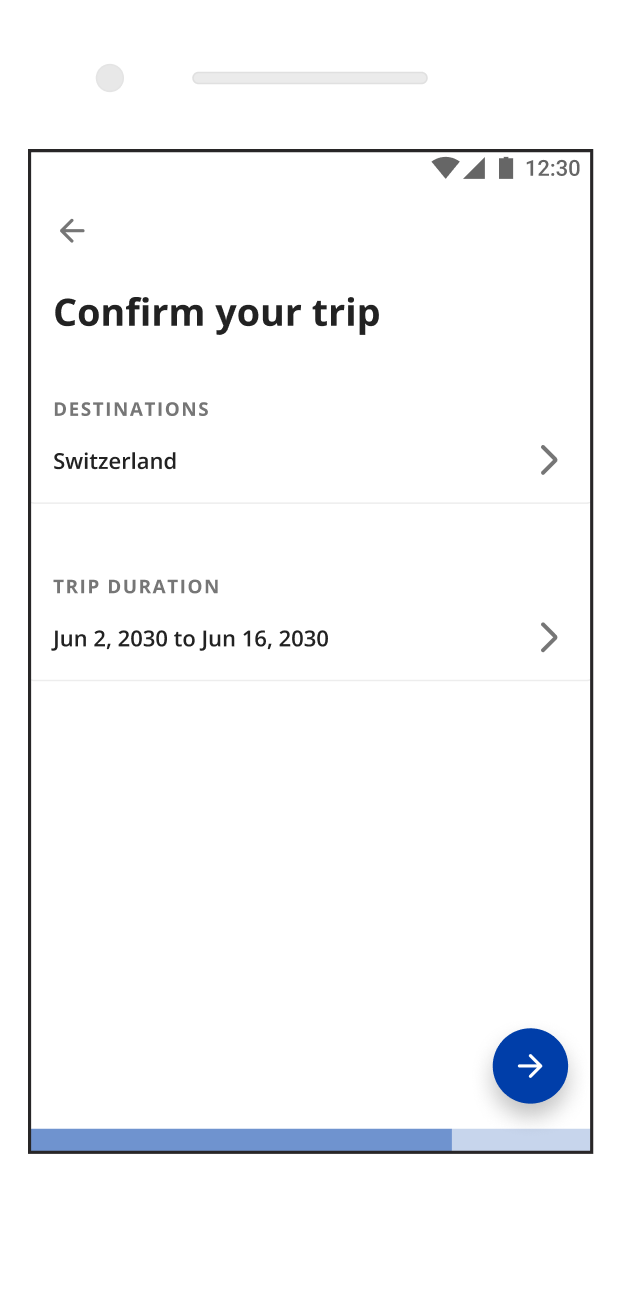Expand the Destinations row chevron

point(548,460)
